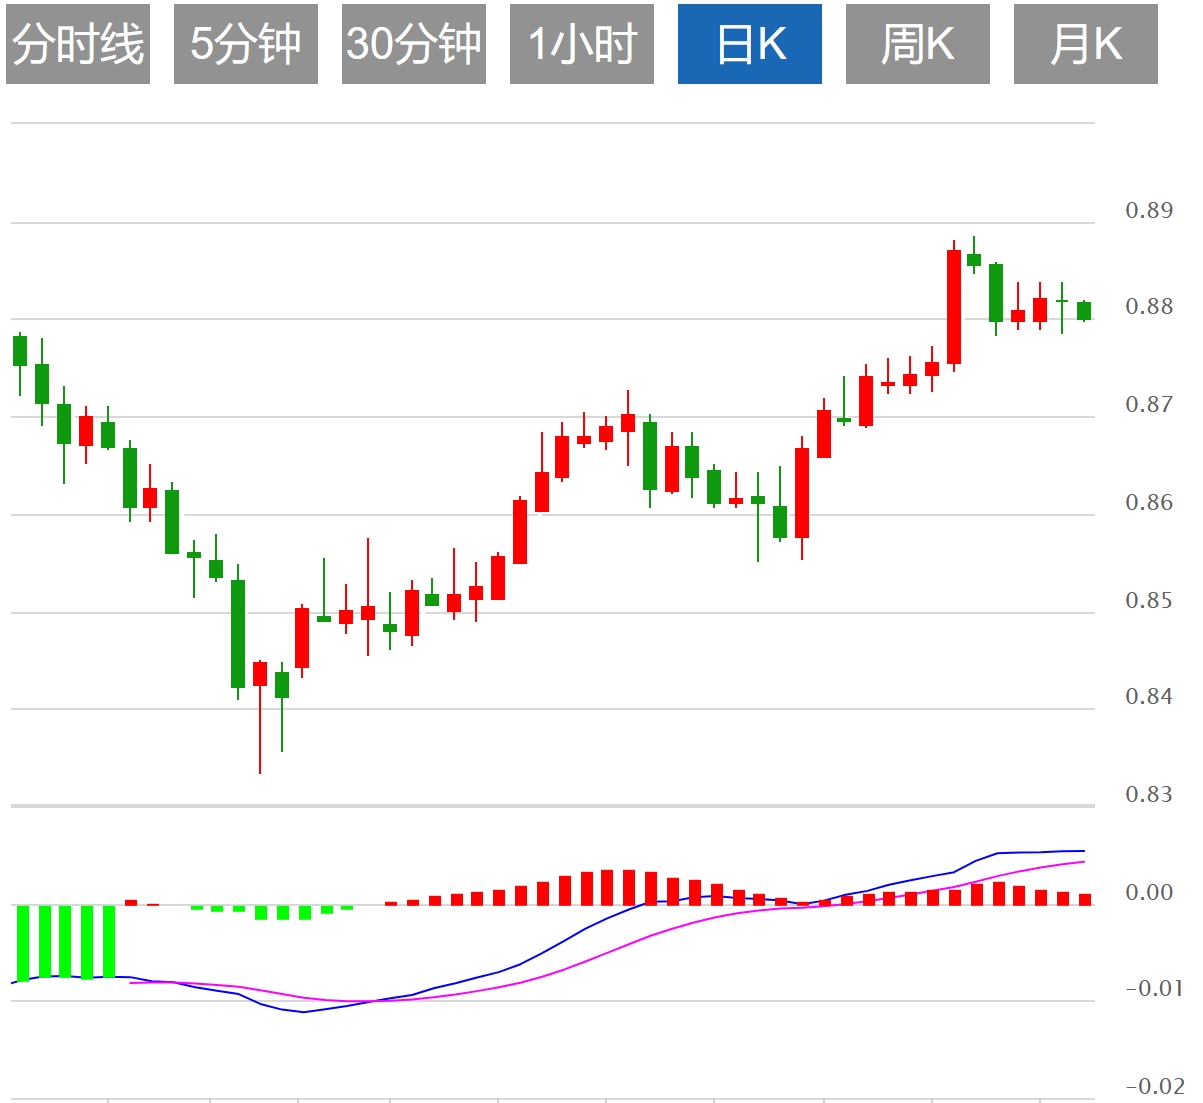
Task: Click the last green candlestick at far right
Action: (1084, 311)
